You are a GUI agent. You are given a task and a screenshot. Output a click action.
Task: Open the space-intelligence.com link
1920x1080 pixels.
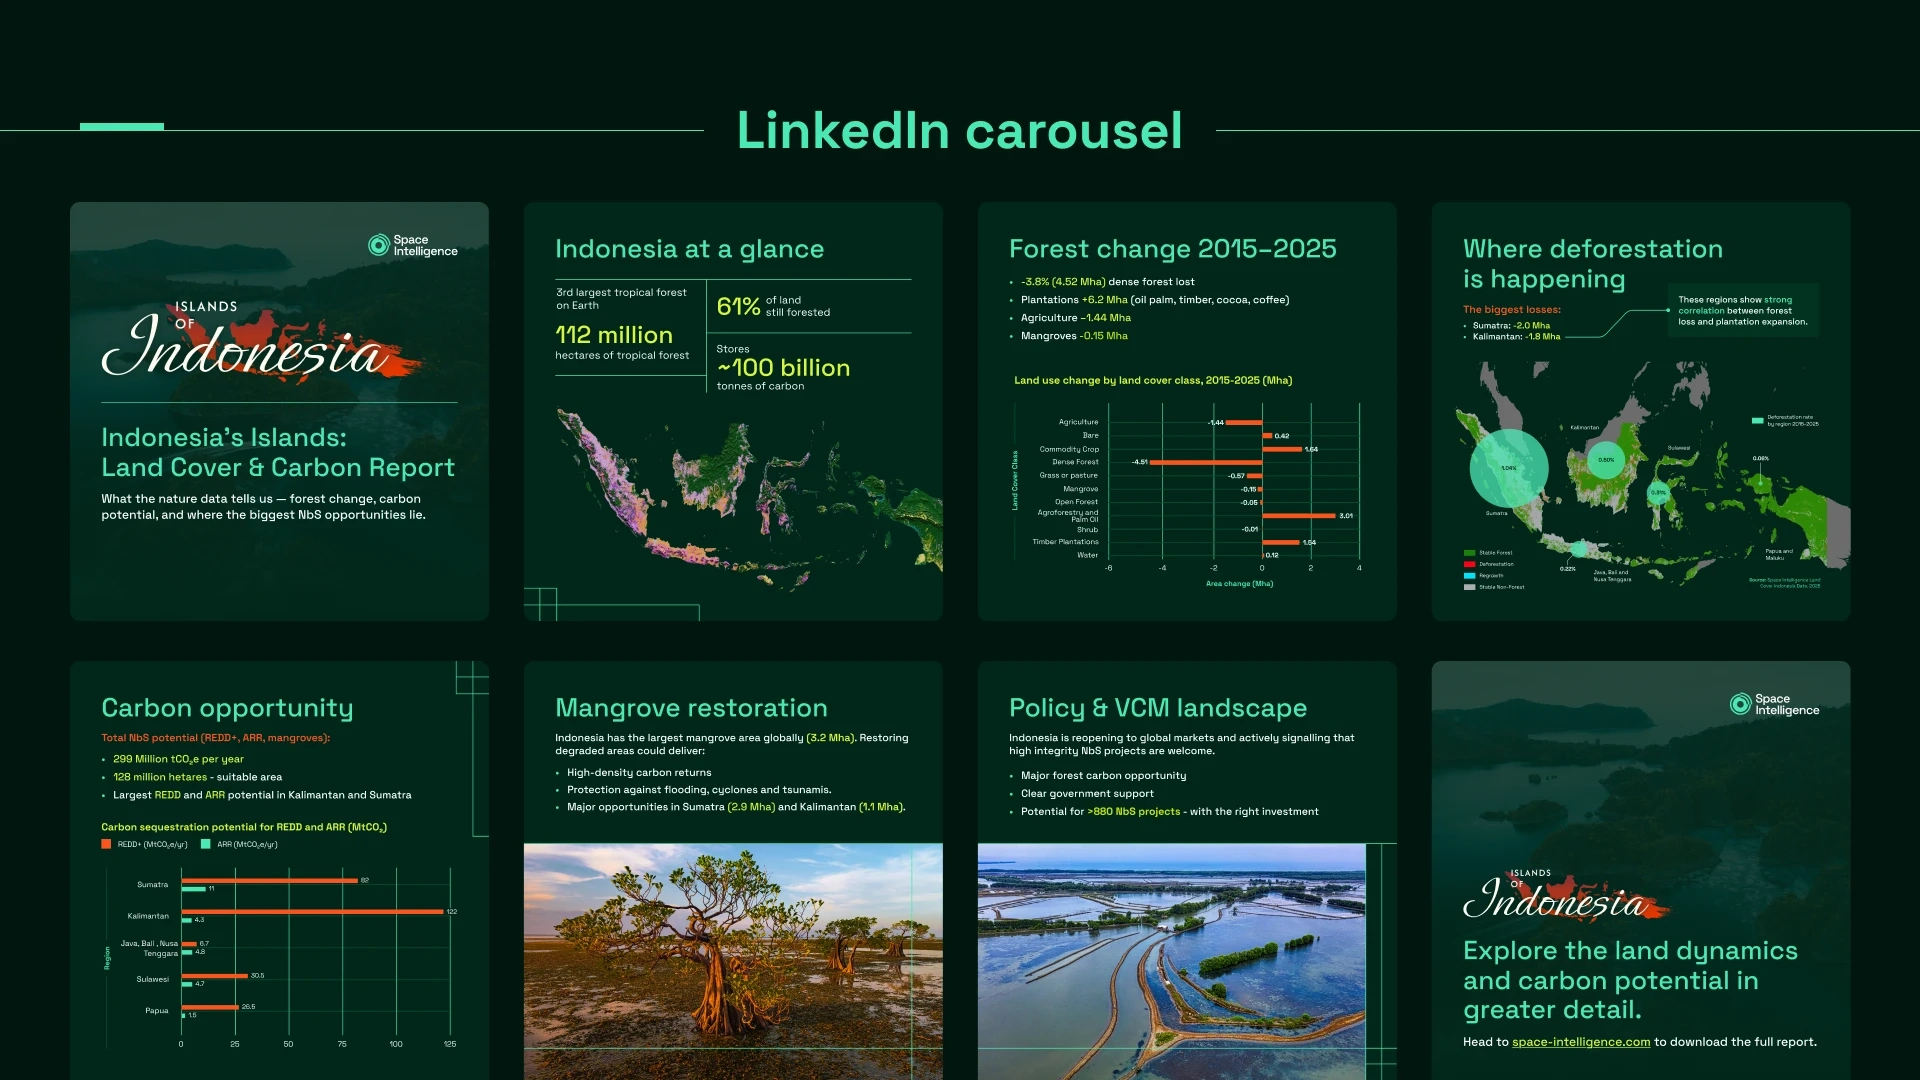pos(1580,1042)
